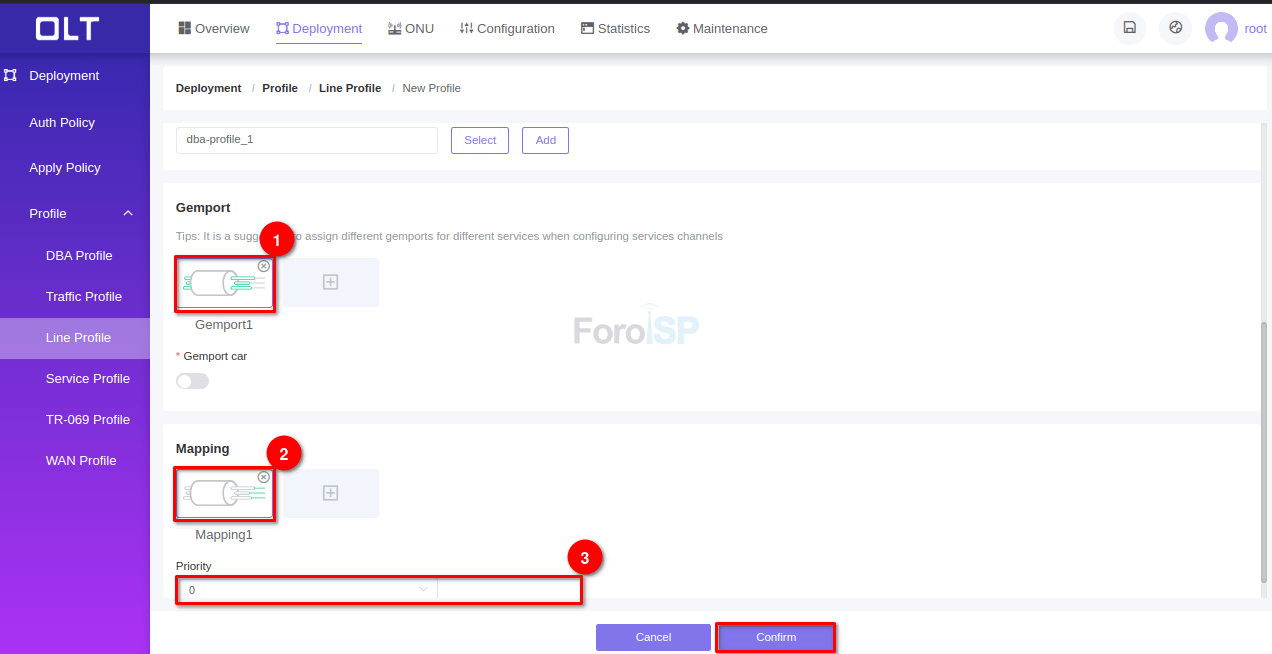Collapse the Profile sidebar group

pyautogui.click(x=128, y=213)
